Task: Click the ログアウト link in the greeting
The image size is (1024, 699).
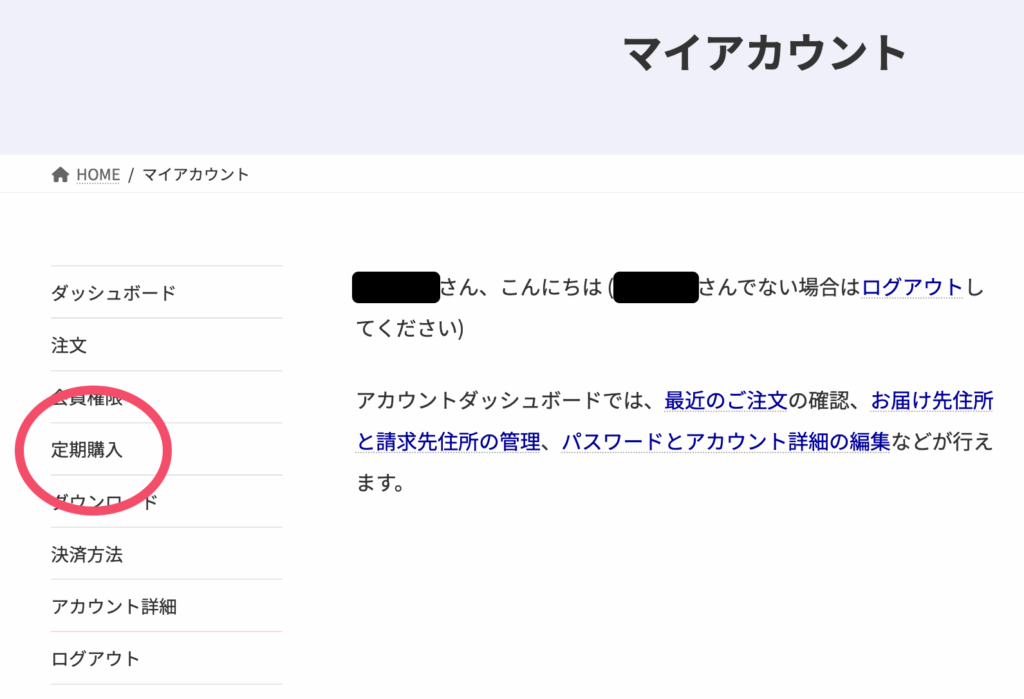Action: coord(912,288)
